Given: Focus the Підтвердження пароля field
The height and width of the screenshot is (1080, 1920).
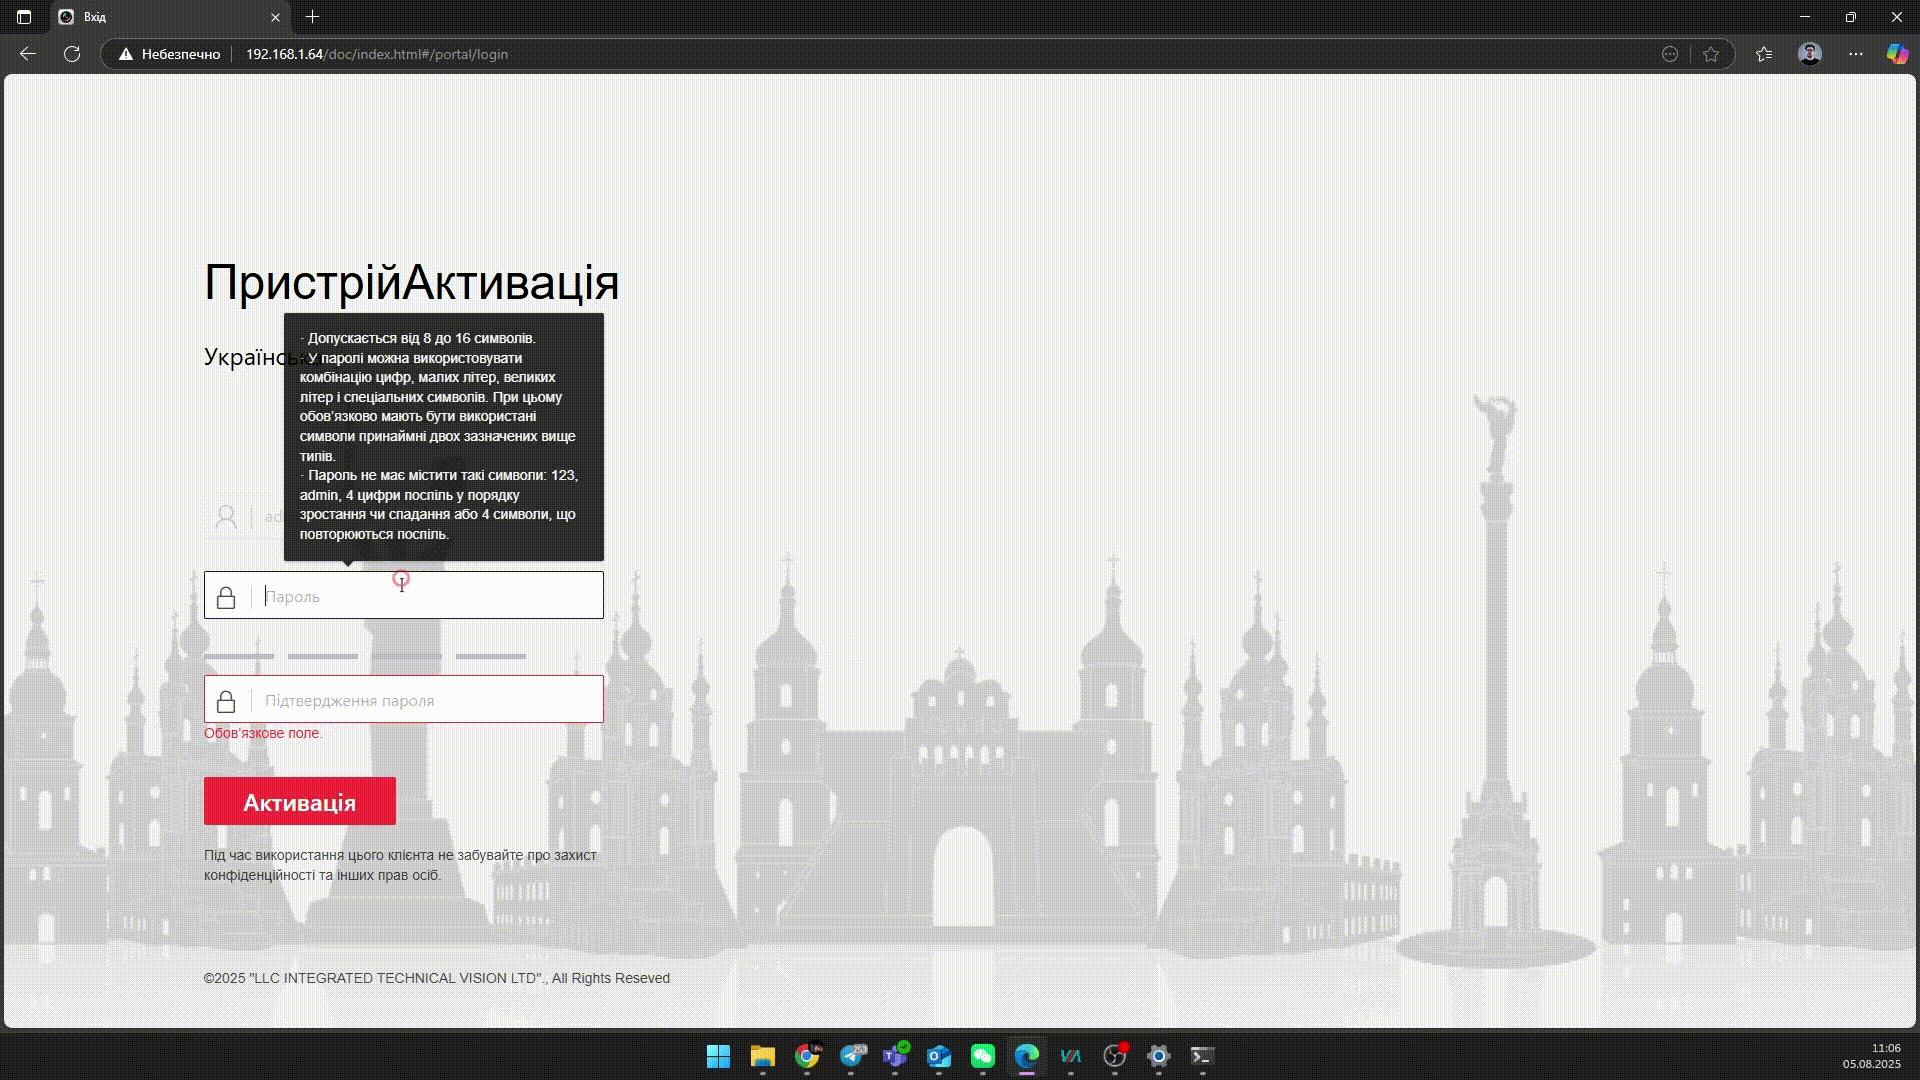Looking at the screenshot, I should point(430,700).
